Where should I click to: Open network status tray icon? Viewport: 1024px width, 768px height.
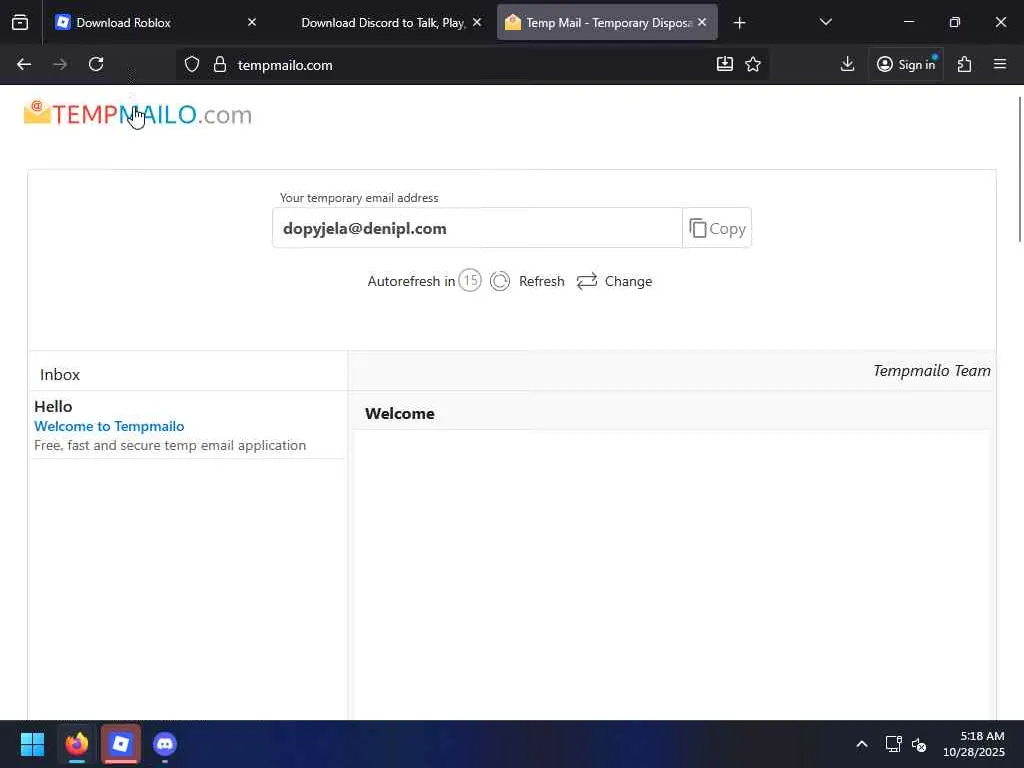(x=893, y=744)
